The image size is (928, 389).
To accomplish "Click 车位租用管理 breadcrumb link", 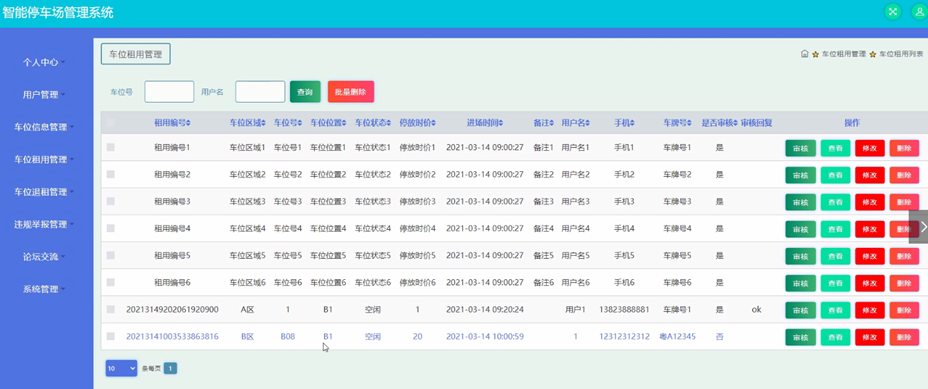I will point(843,54).
